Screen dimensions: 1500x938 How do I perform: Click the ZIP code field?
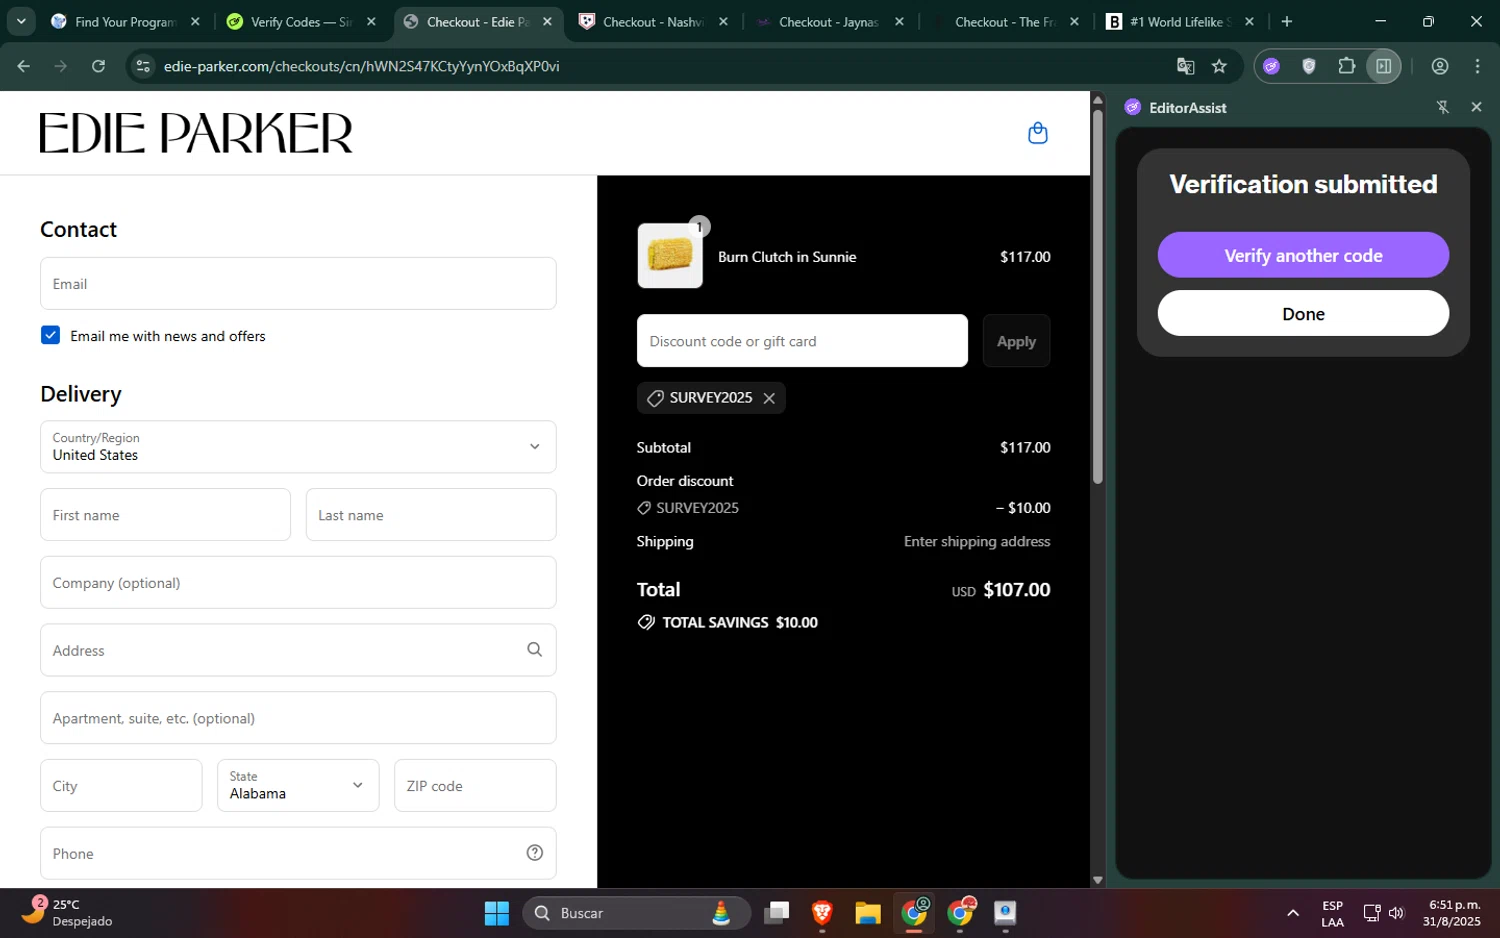(x=475, y=785)
